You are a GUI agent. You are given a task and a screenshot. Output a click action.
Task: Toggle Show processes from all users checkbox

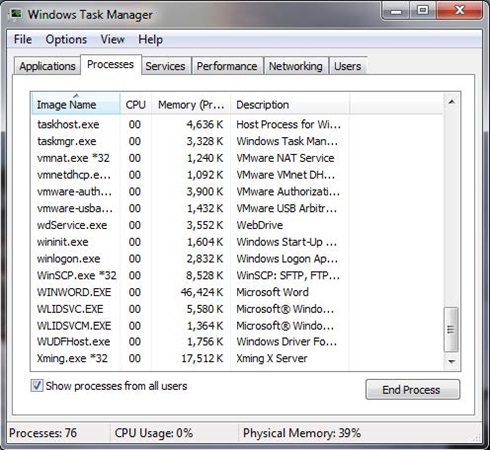coord(37,386)
